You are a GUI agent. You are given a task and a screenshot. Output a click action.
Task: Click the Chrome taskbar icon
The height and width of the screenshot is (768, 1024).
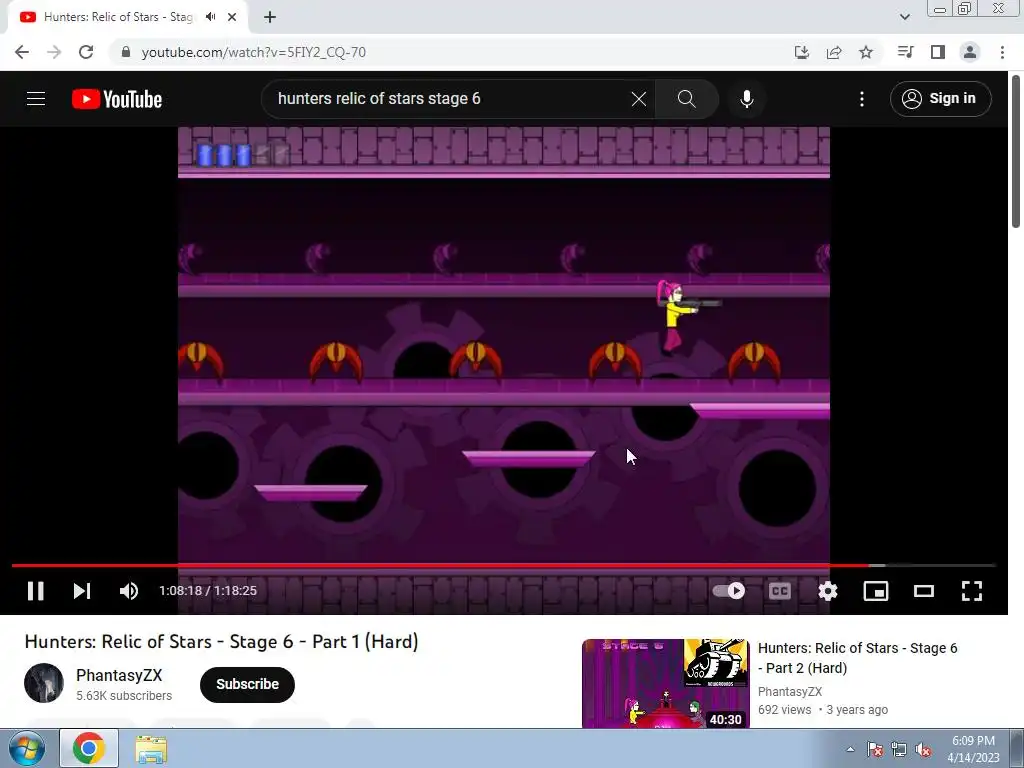(x=89, y=748)
